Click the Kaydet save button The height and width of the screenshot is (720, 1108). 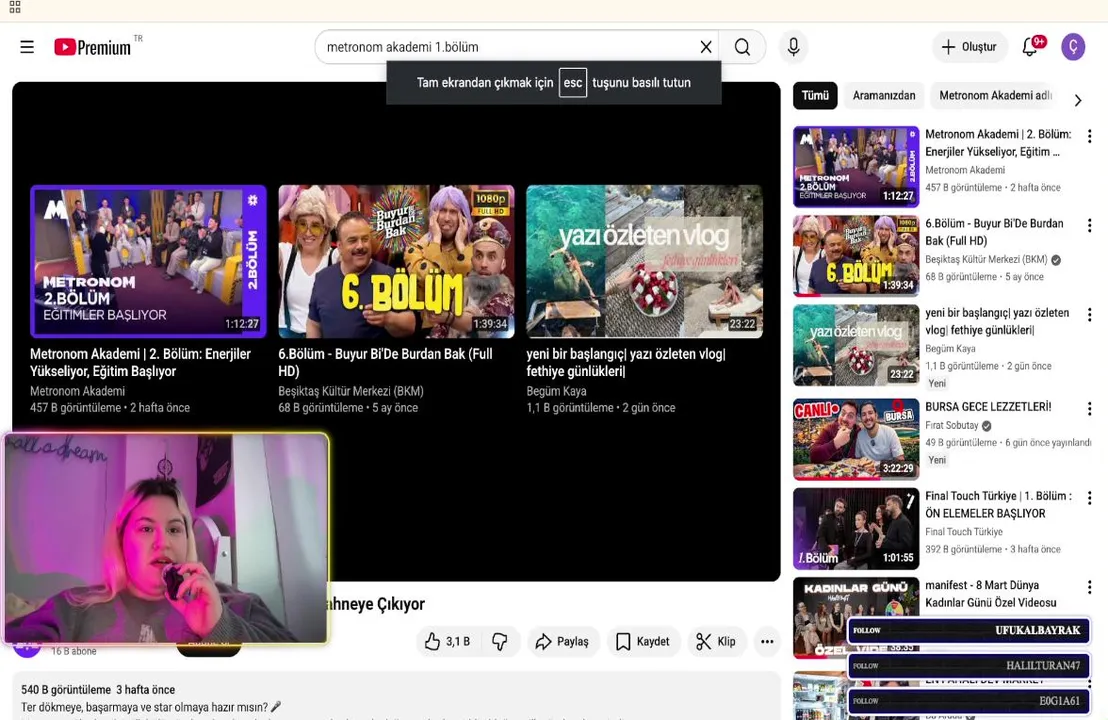(643, 642)
